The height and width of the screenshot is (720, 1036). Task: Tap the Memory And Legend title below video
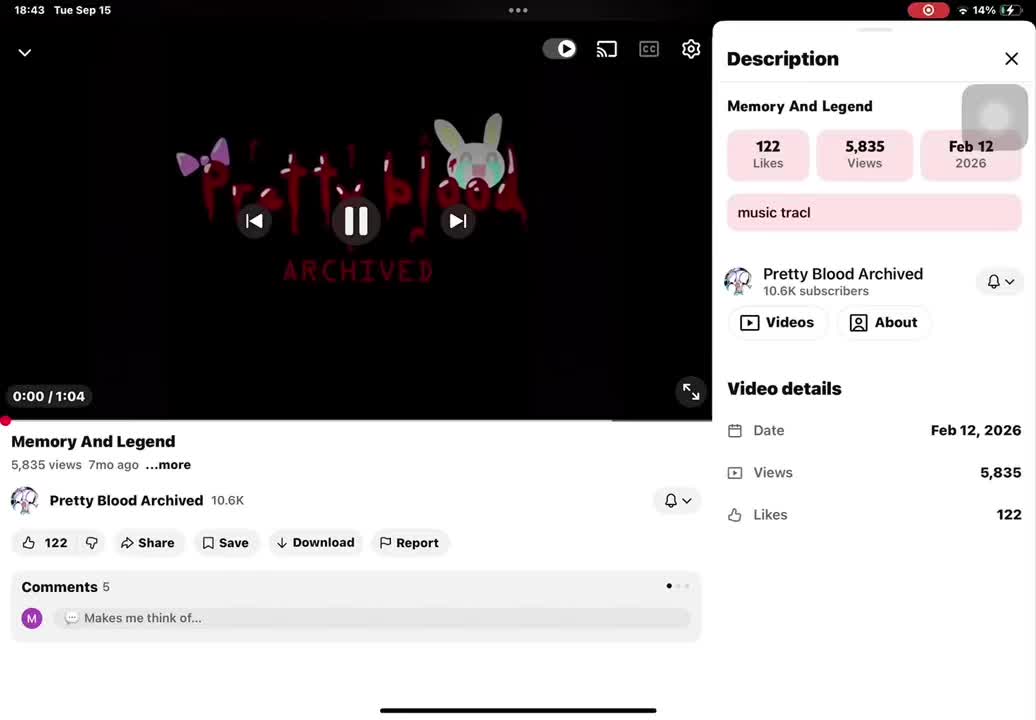[x=93, y=442]
